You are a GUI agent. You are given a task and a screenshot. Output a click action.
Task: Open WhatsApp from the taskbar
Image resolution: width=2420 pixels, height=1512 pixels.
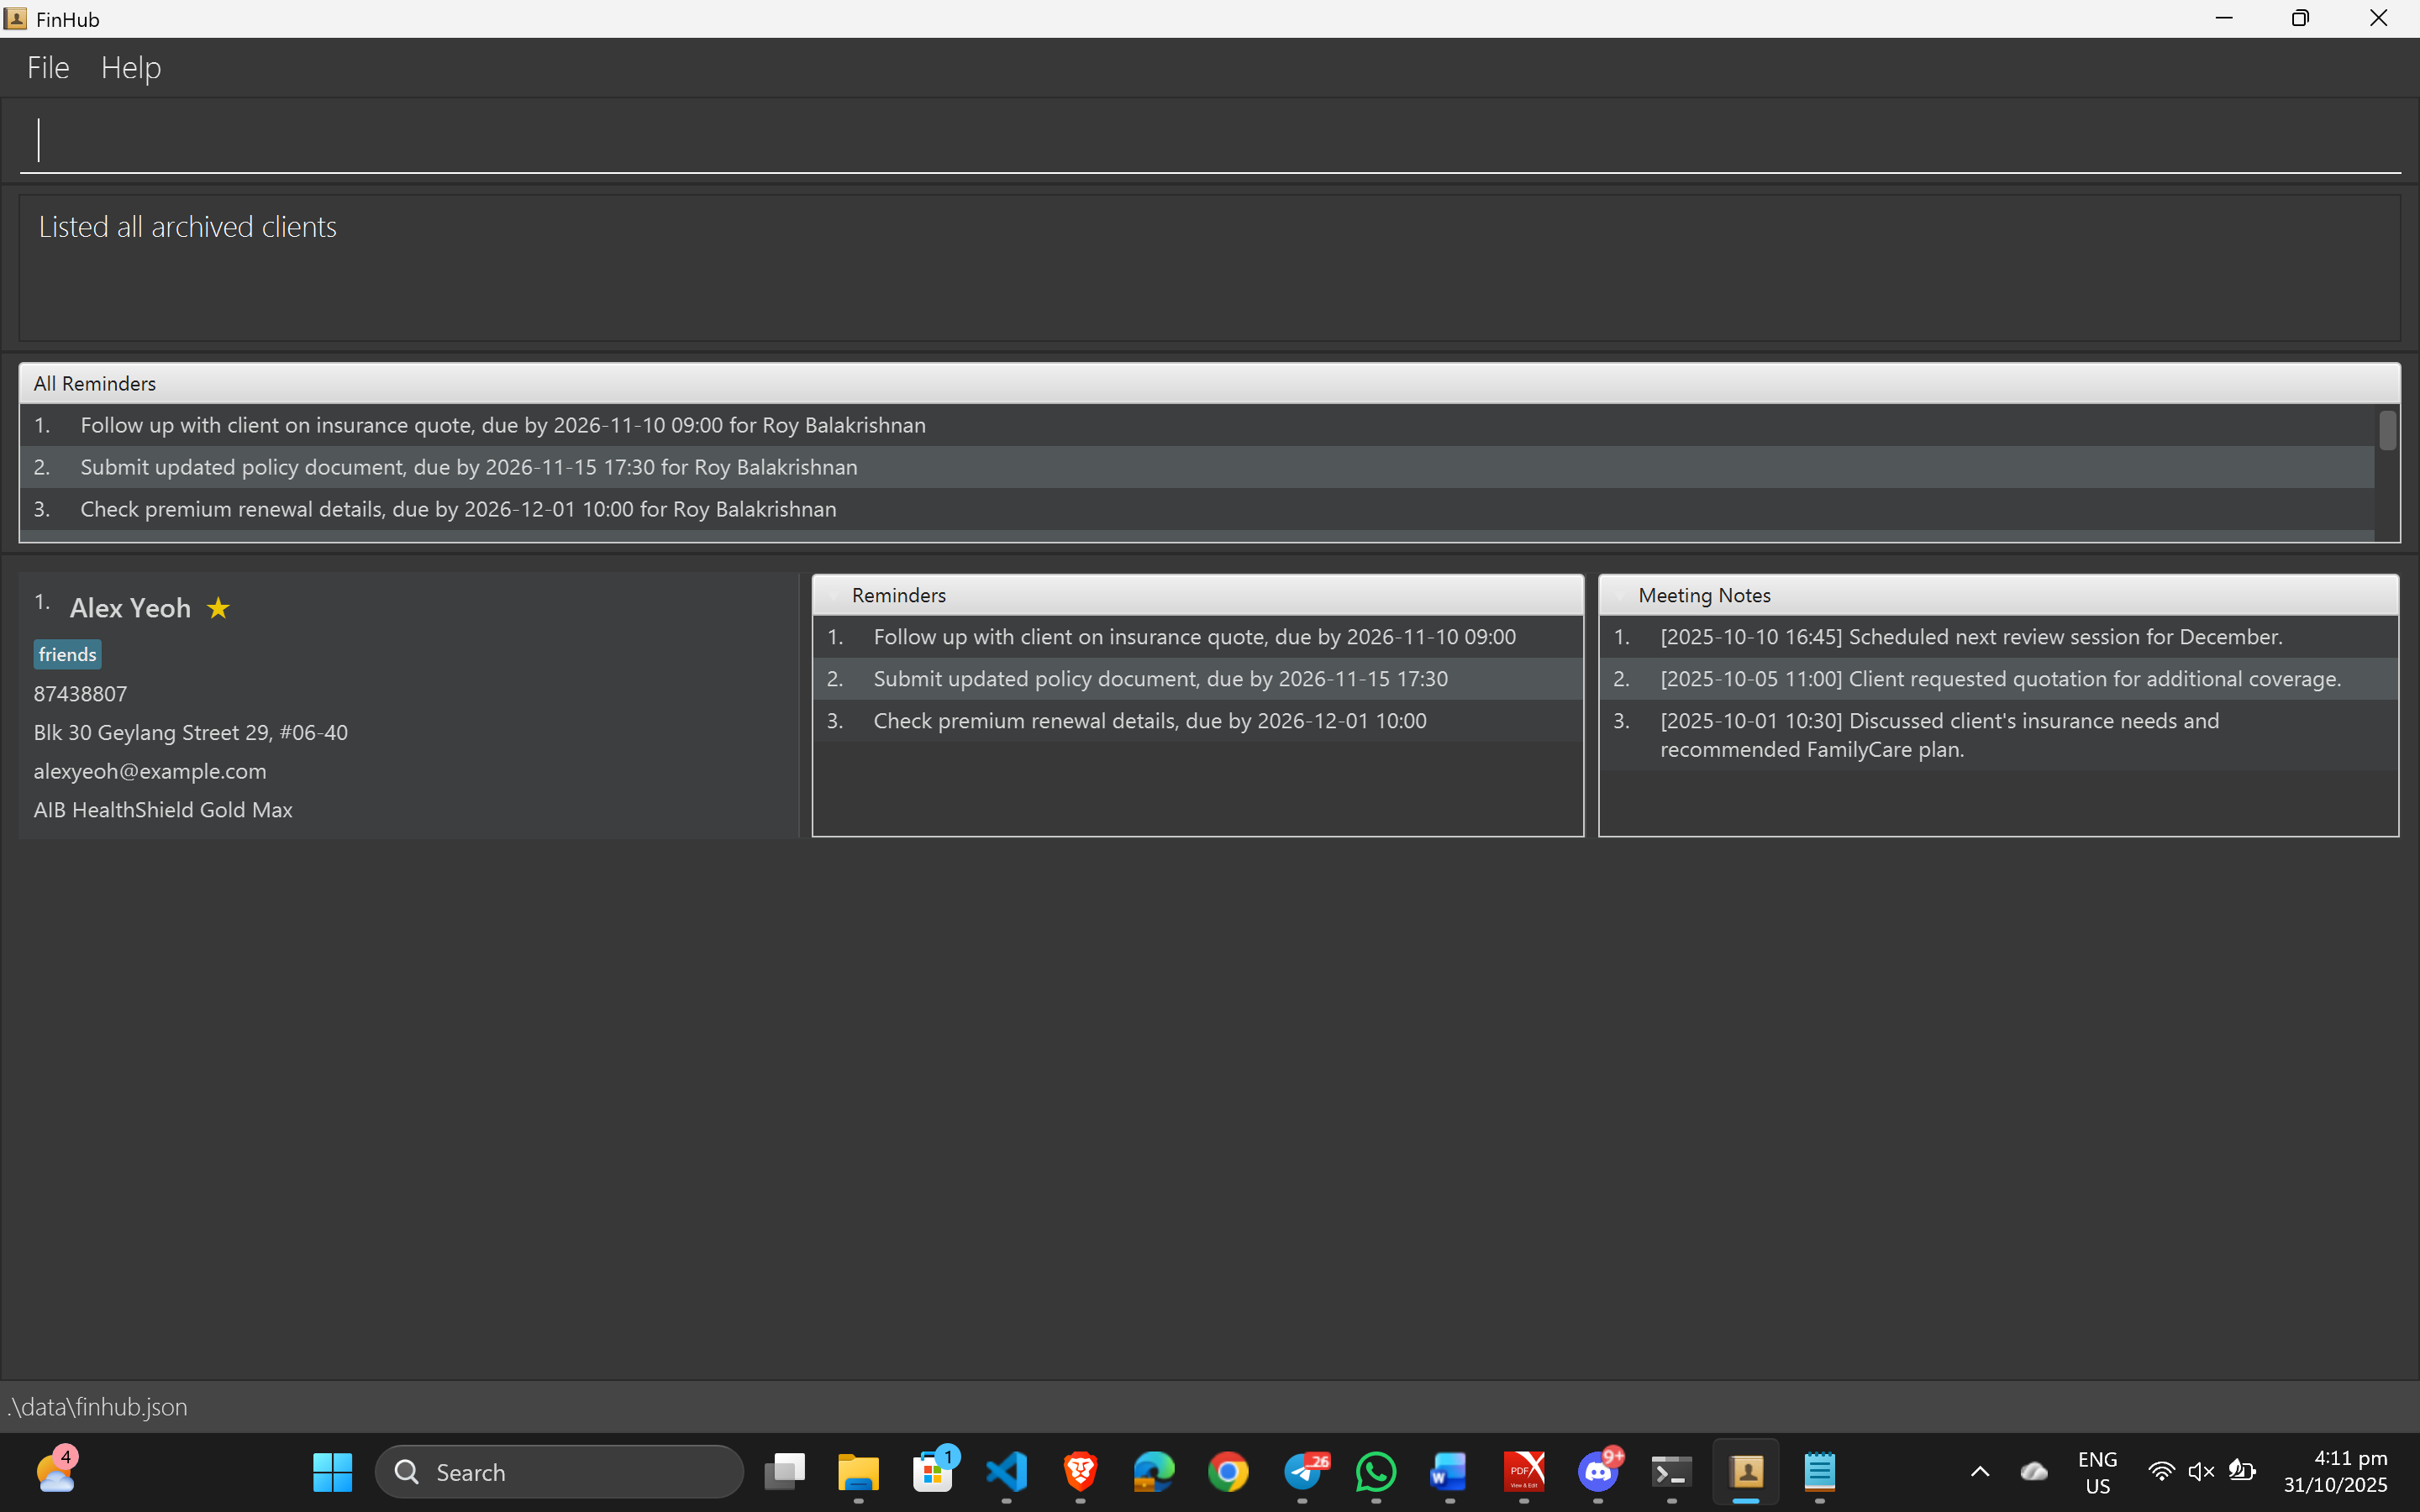click(x=1376, y=1471)
